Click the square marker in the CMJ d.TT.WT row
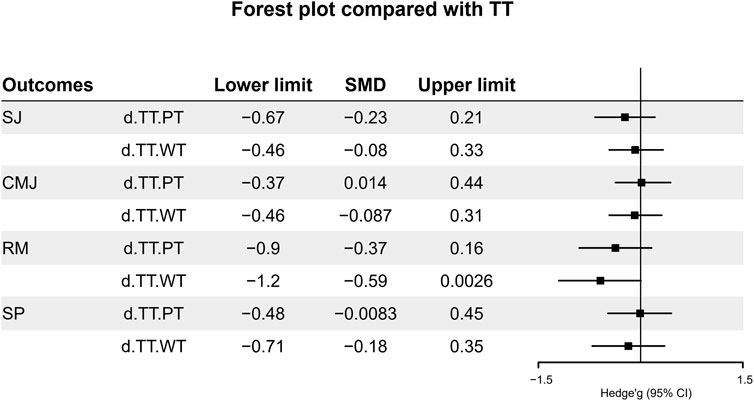The image size is (754, 401). coord(635,215)
